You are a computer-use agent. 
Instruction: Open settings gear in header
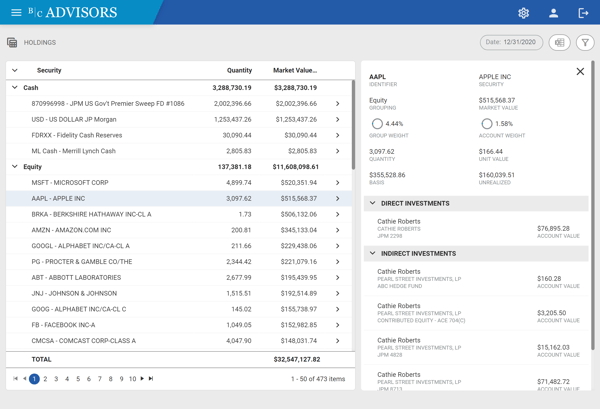click(x=523, y=13)
